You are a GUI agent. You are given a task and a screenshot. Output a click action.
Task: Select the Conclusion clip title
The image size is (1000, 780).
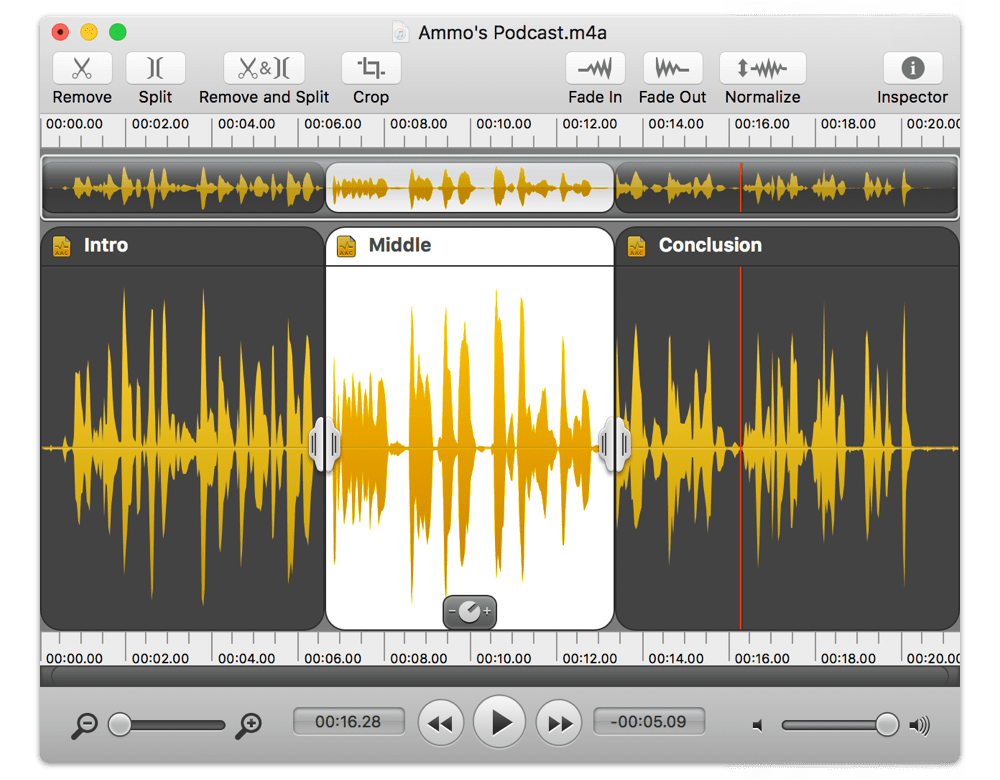click(710, 246)
